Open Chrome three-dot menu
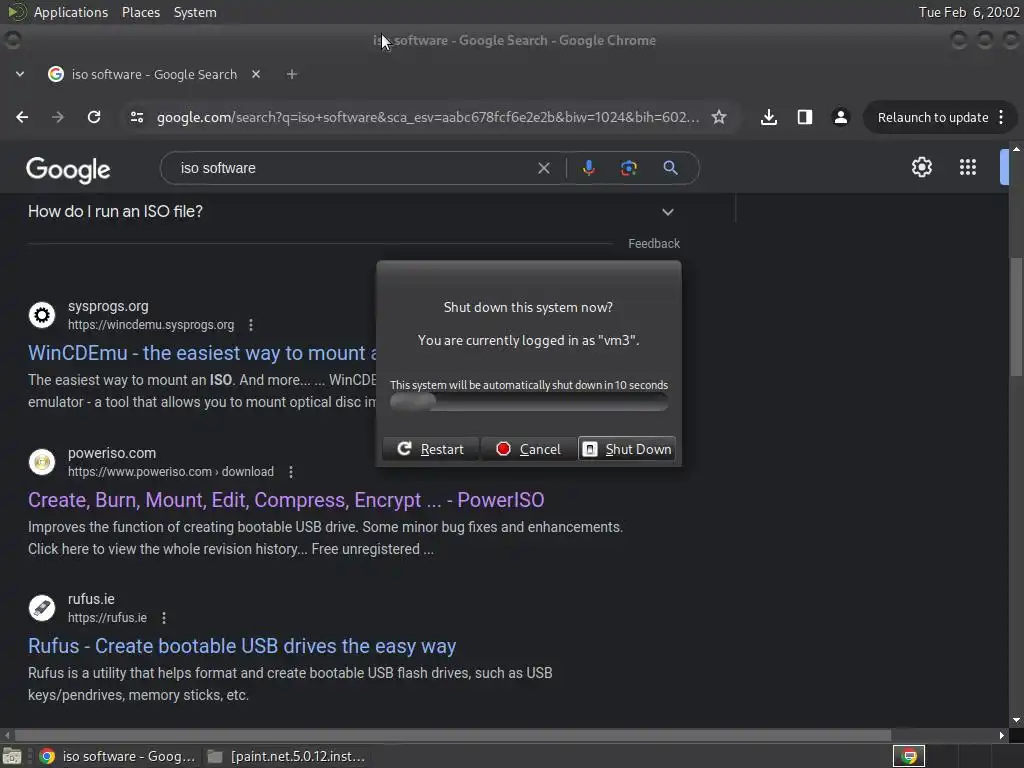This screenshot has width=1024, height=768. [1001, 118]
